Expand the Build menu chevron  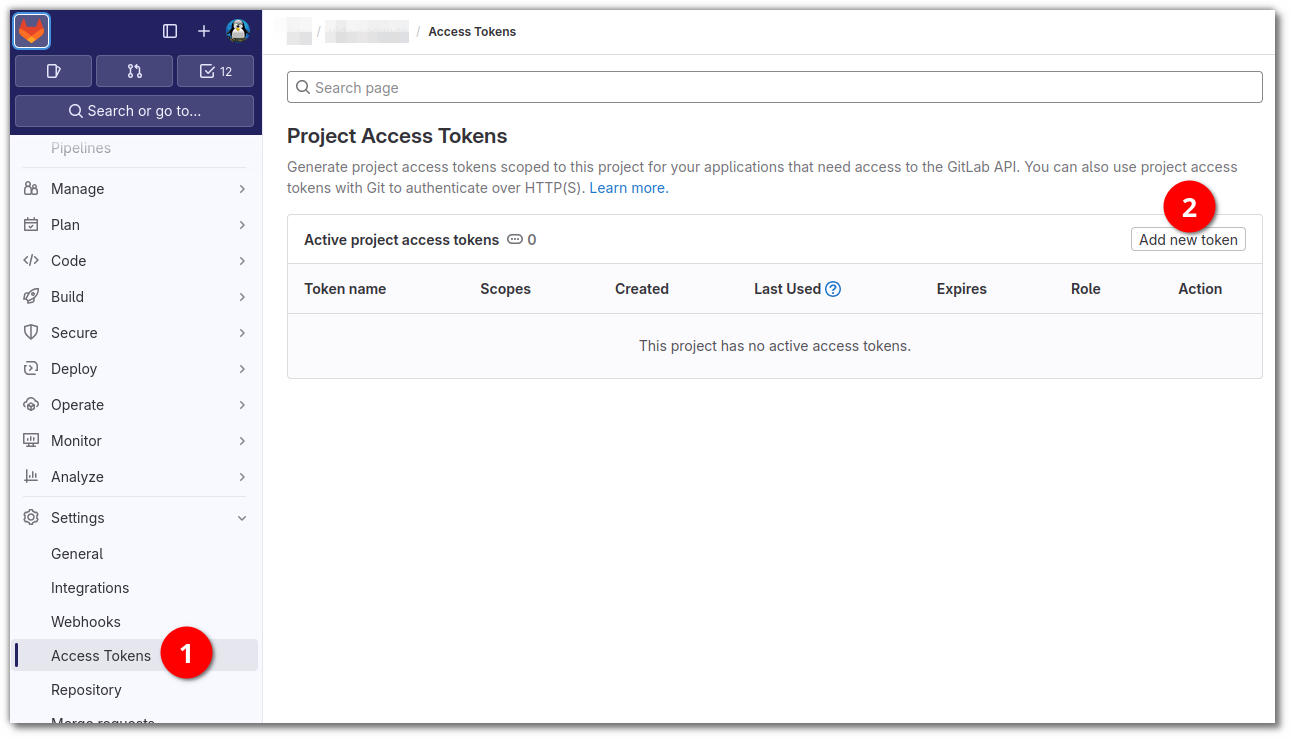[x=242, y=297]
